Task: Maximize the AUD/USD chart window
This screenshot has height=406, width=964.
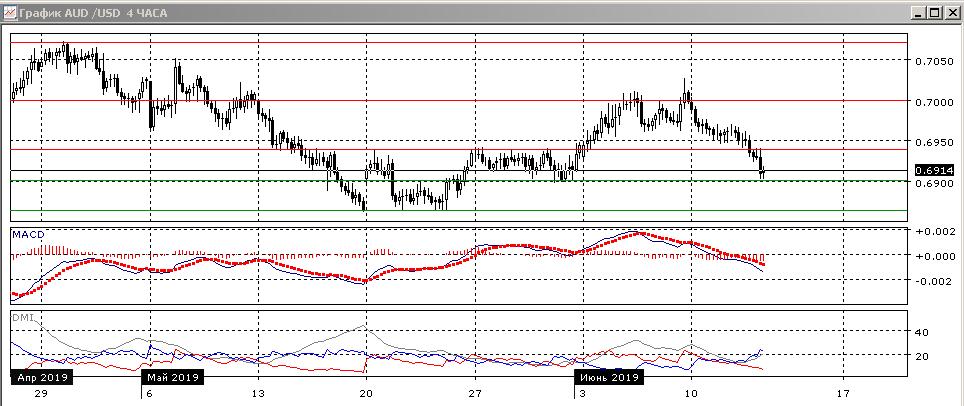Action: (935, 13)
